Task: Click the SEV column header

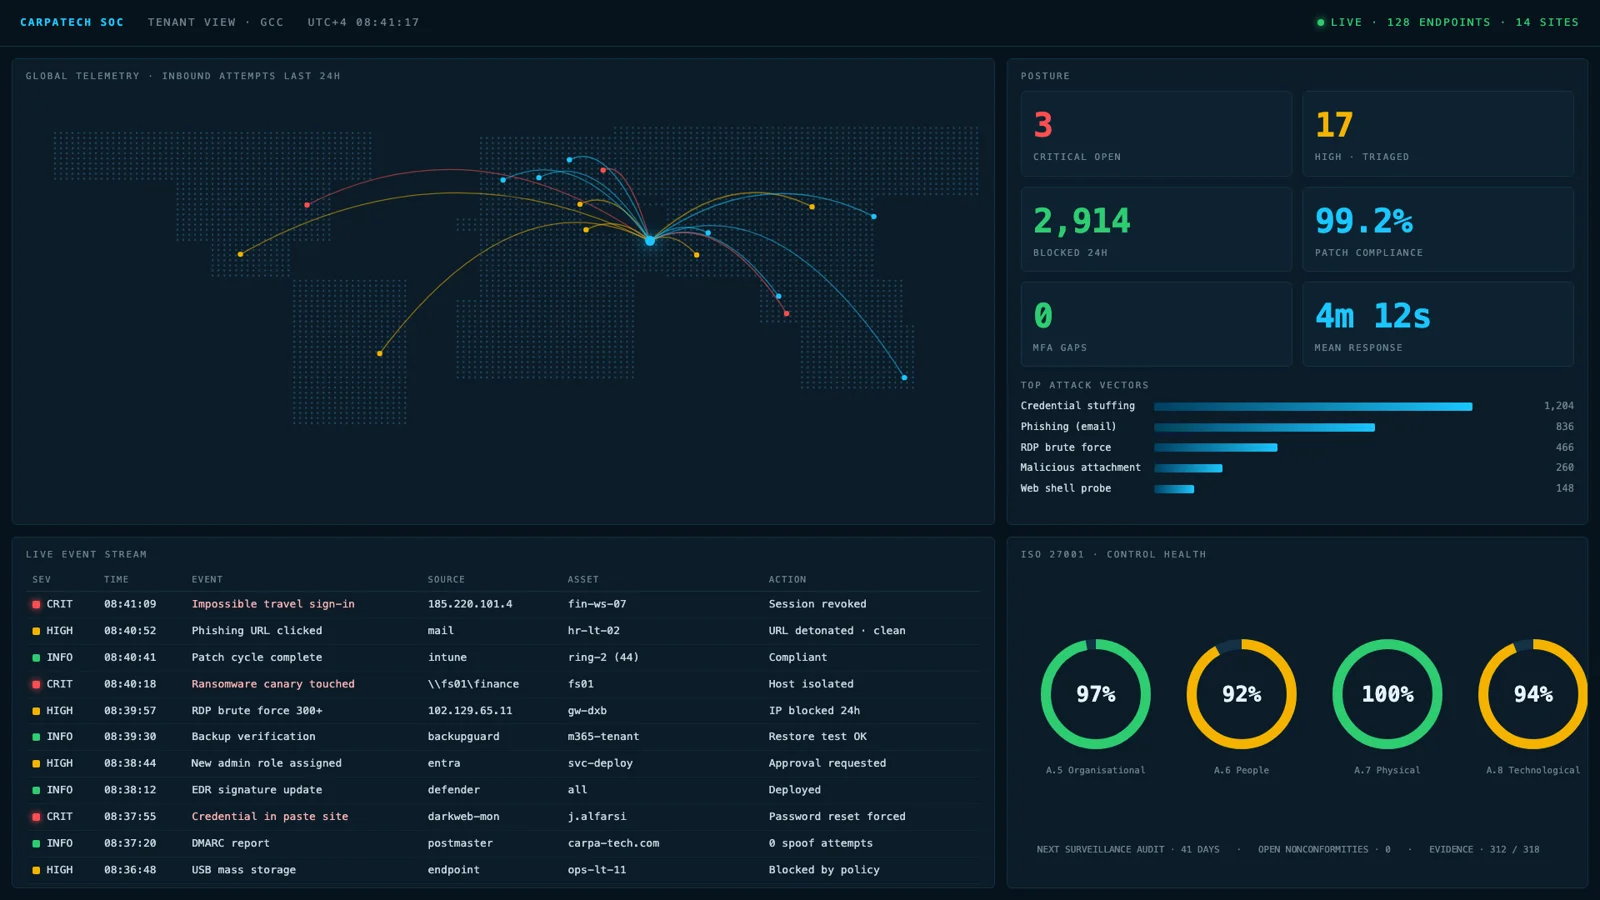Action: (x=41, y=580)
